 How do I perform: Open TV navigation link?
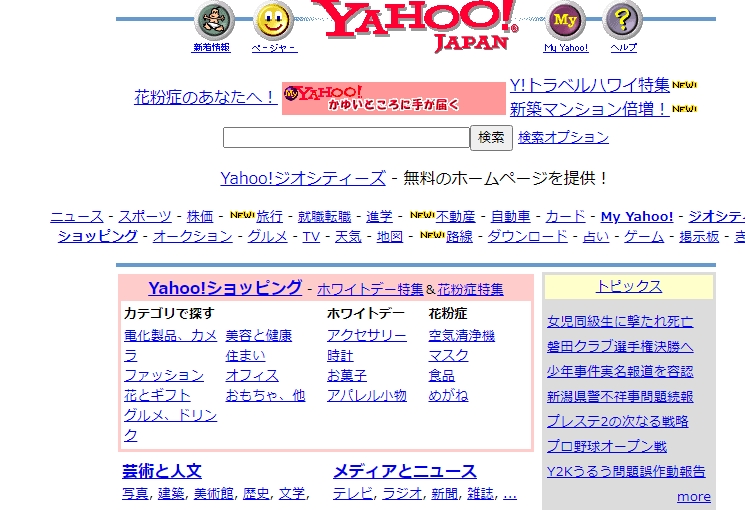(311, 236)
